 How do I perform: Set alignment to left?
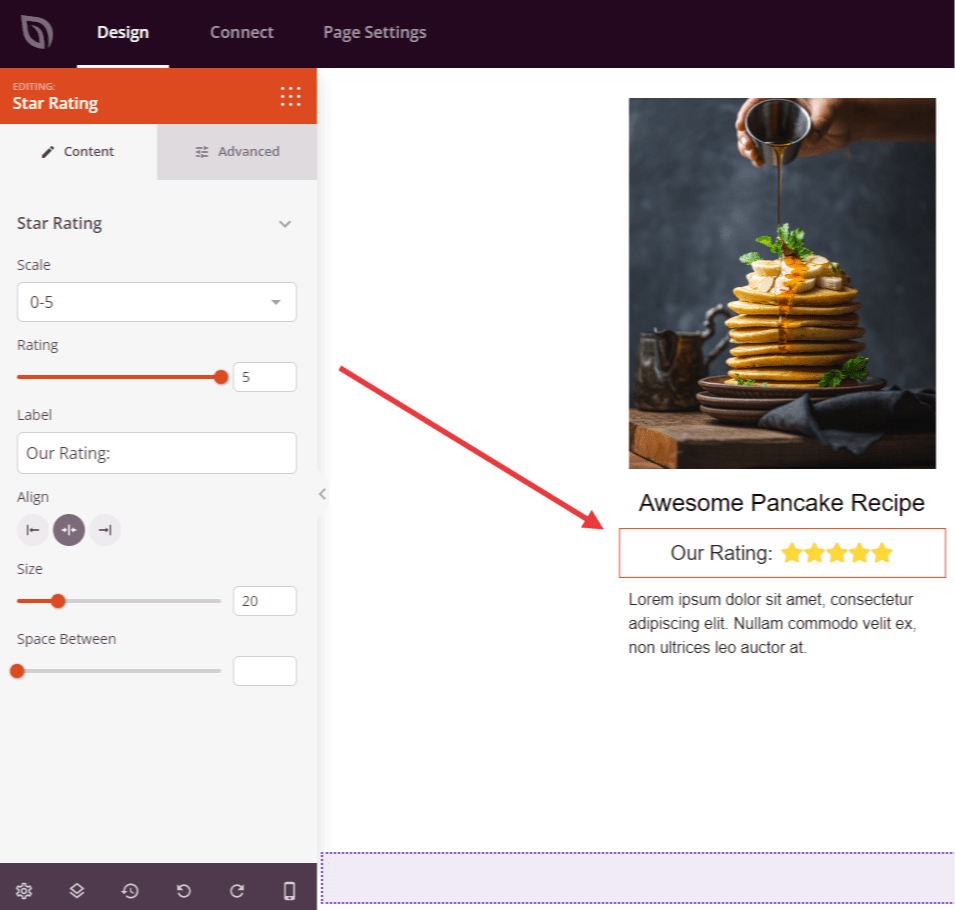tap(33, 530)
